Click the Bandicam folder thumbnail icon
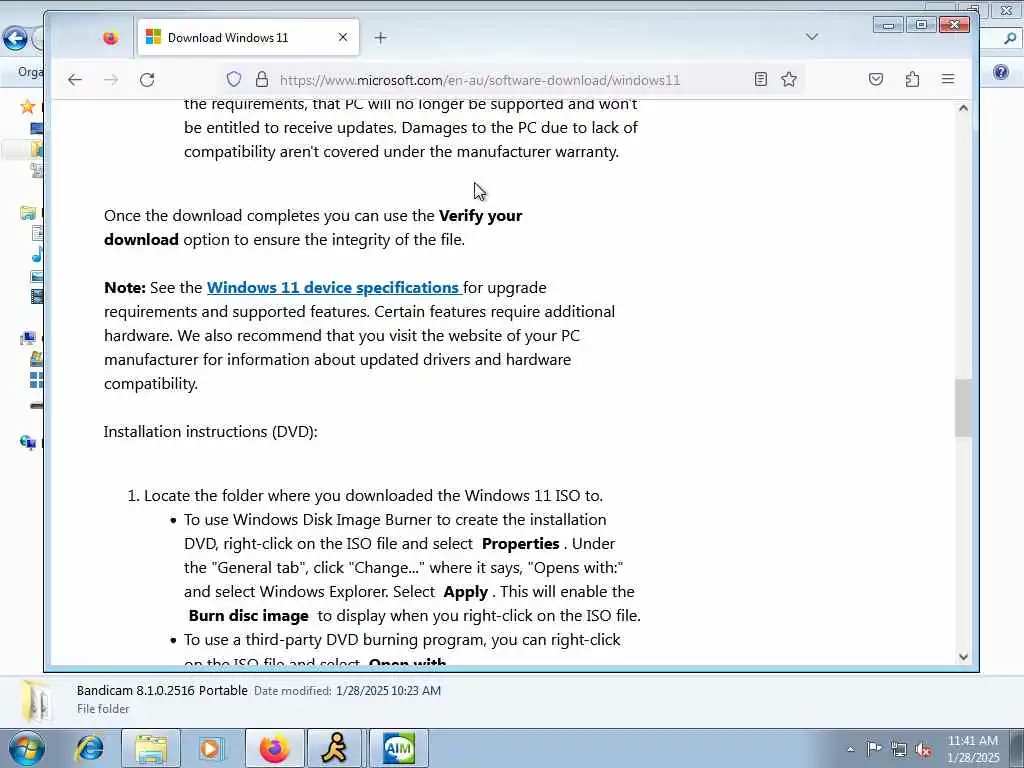This screenshot has width=1024, height=768. click(x=36, y=701)
